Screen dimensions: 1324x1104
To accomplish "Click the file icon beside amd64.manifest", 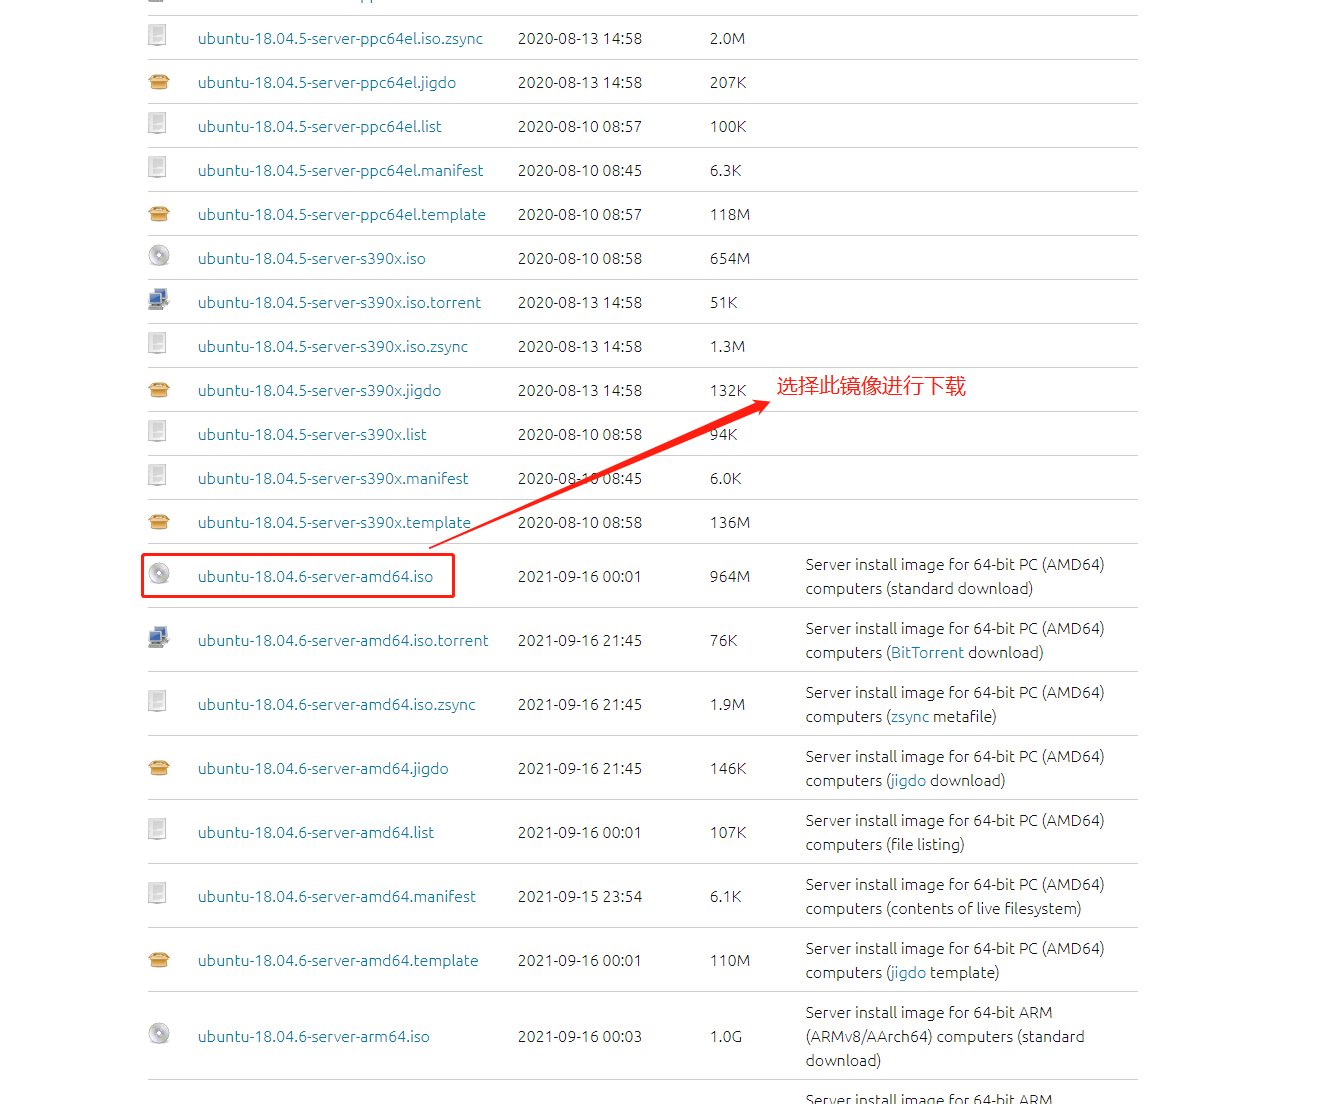I will coord(158,894).
